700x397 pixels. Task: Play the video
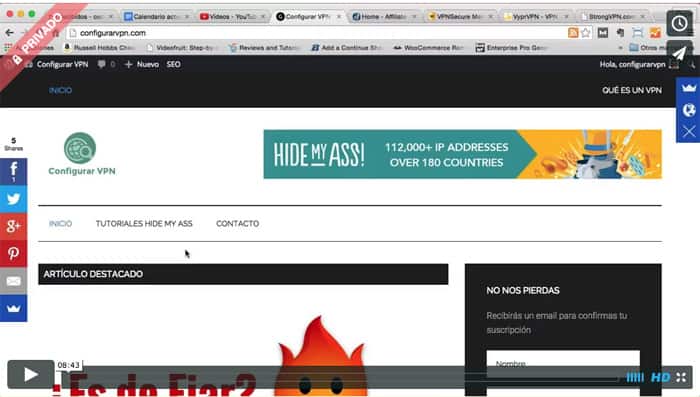[x=30, y=374]
